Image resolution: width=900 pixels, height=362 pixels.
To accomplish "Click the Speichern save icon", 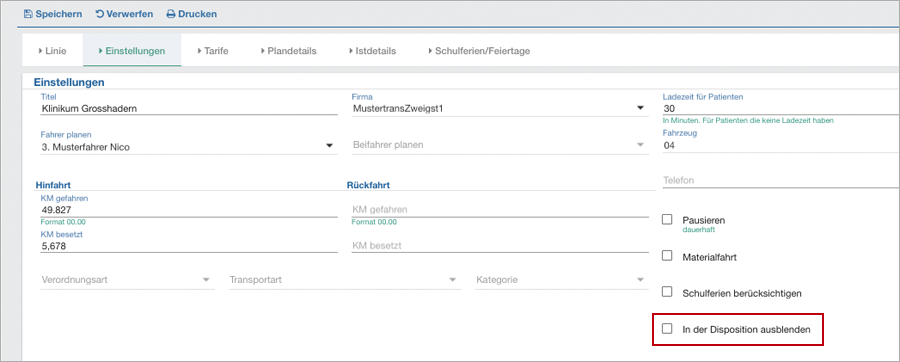I will [28, 14].
